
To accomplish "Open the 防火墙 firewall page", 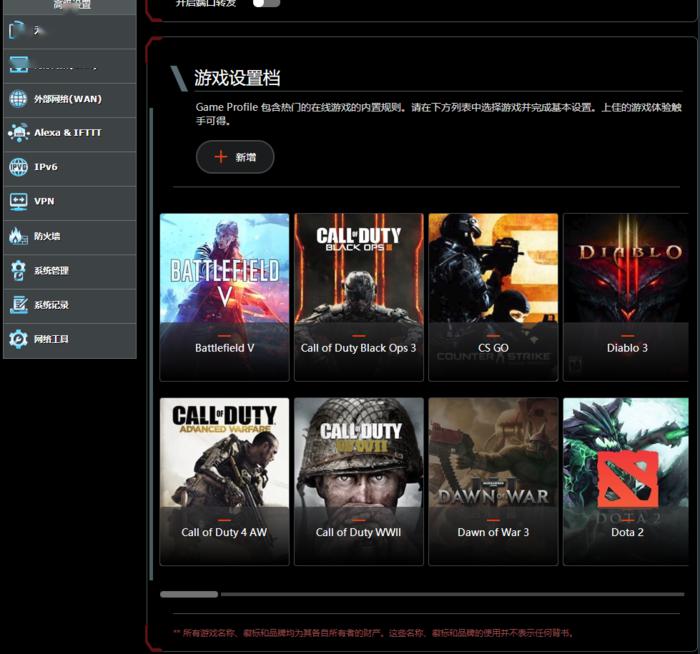I will (x=69, y=236).
